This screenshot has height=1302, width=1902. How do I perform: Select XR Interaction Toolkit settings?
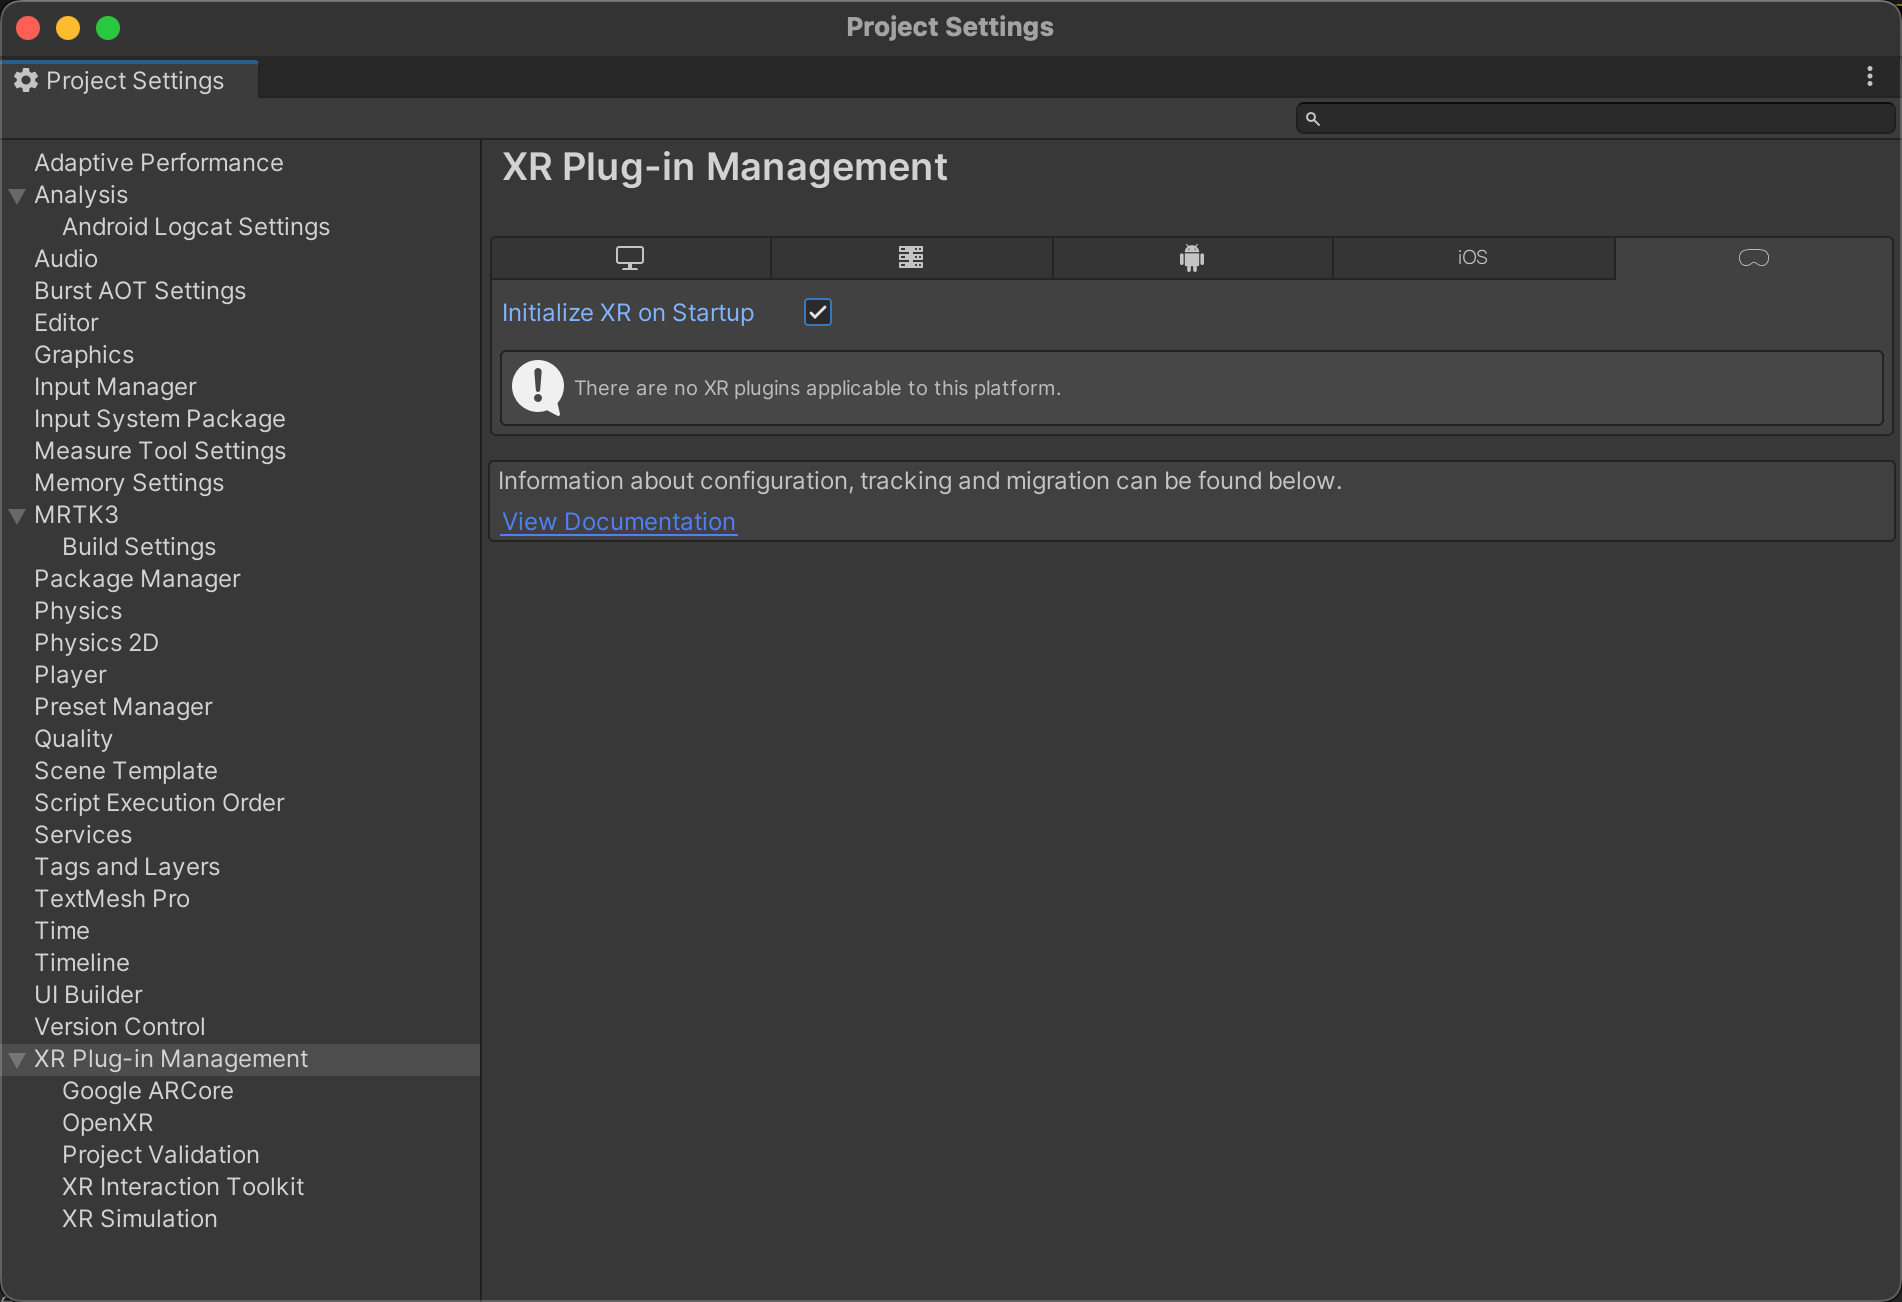tap(183, 1187)
